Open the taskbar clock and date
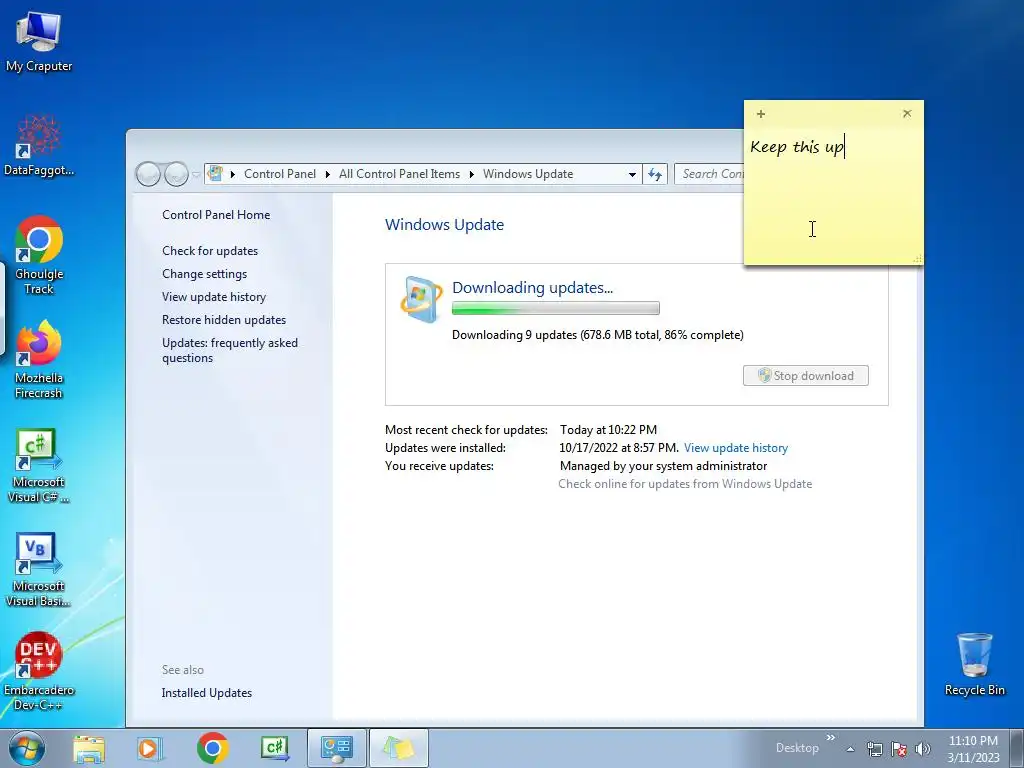Image resolution: width=1024 pixels, height=768 pixels. (973, 749)
